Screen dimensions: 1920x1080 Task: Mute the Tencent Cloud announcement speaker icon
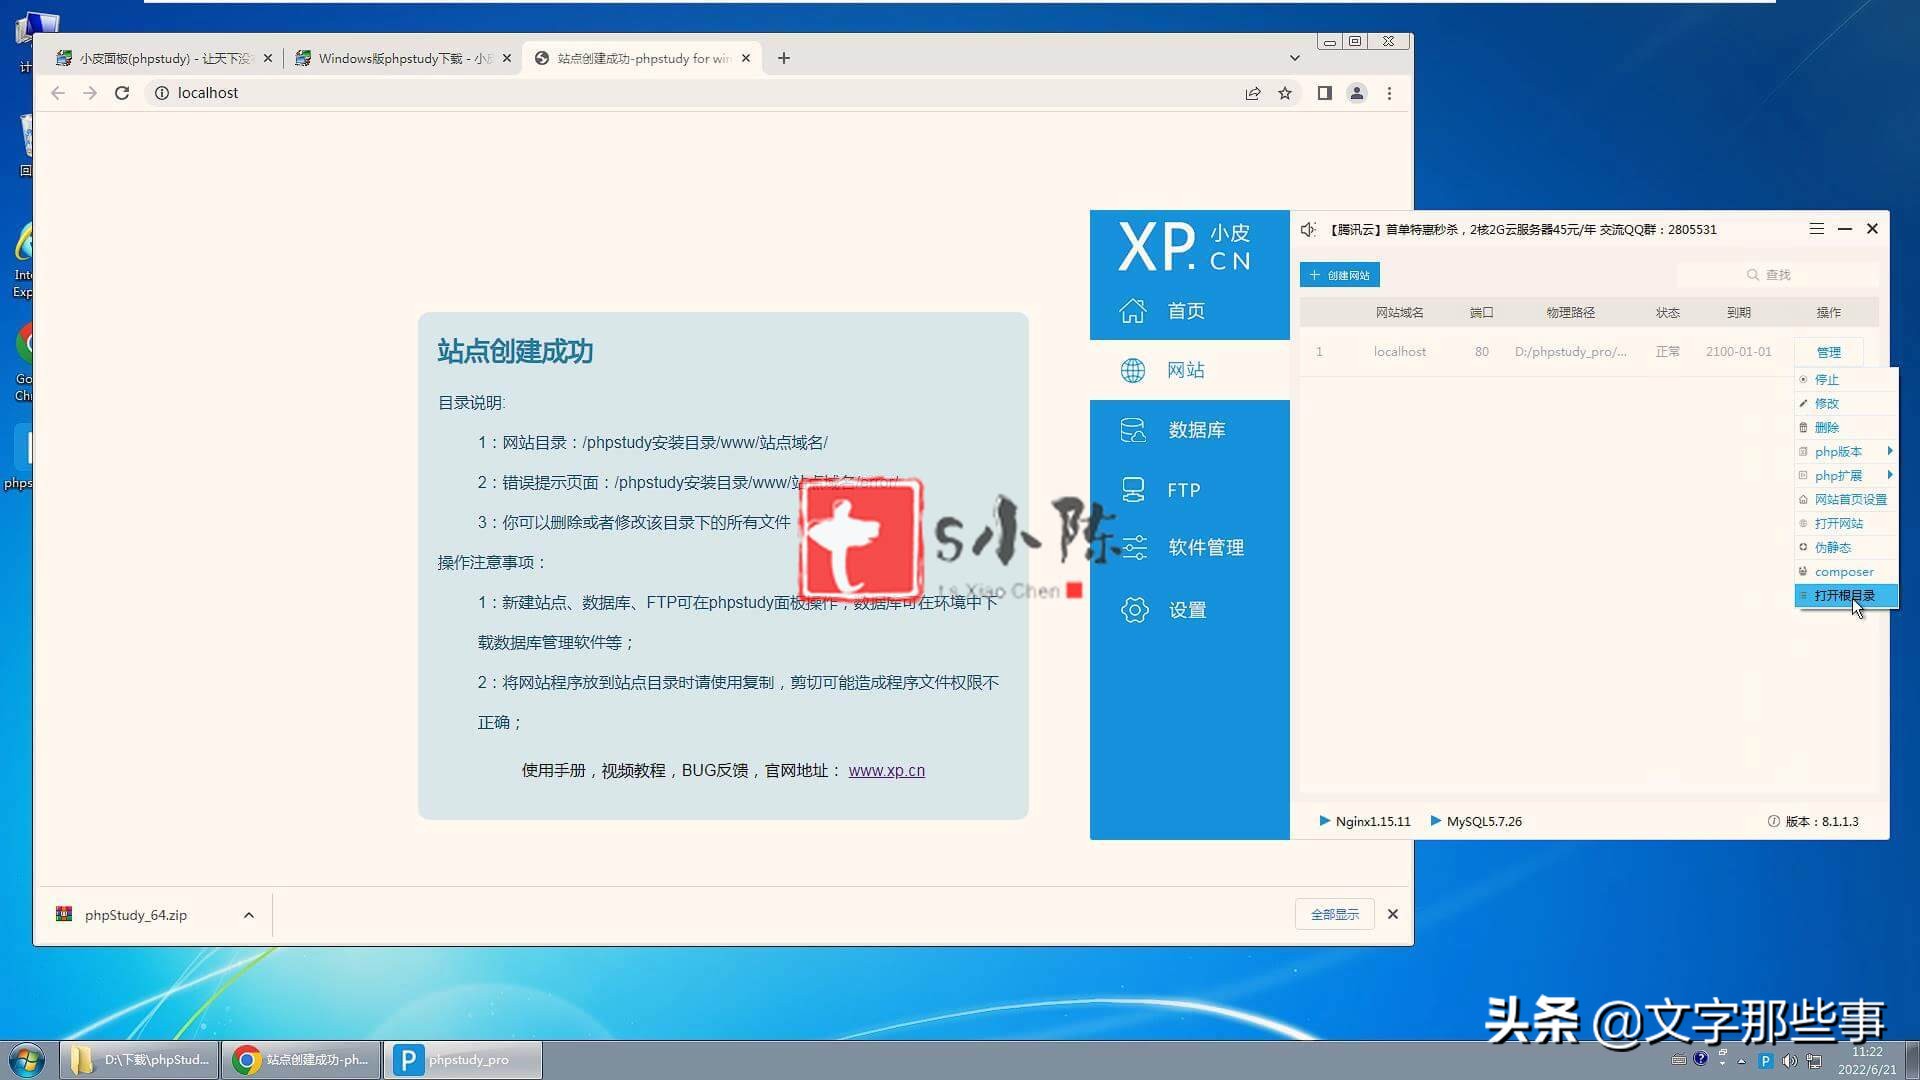[1308, 229]
